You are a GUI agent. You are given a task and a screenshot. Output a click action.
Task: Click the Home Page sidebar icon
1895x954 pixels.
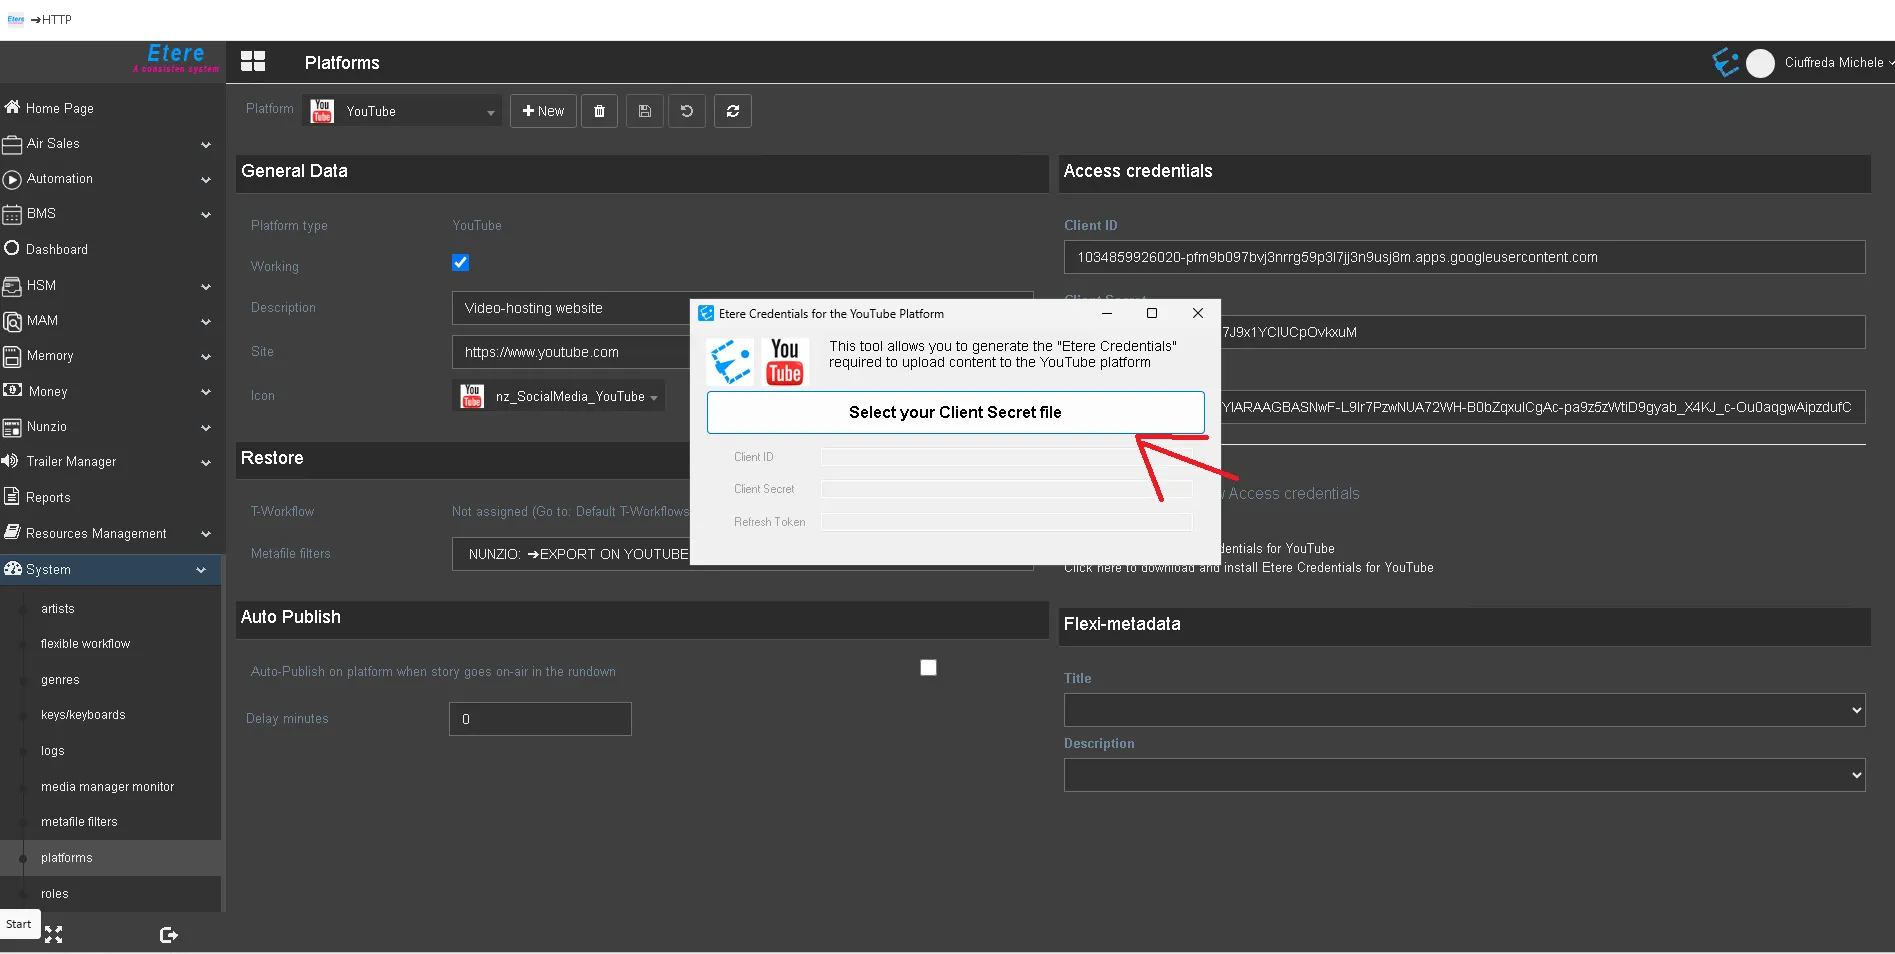pyautogui.click(x=13, y=108)
